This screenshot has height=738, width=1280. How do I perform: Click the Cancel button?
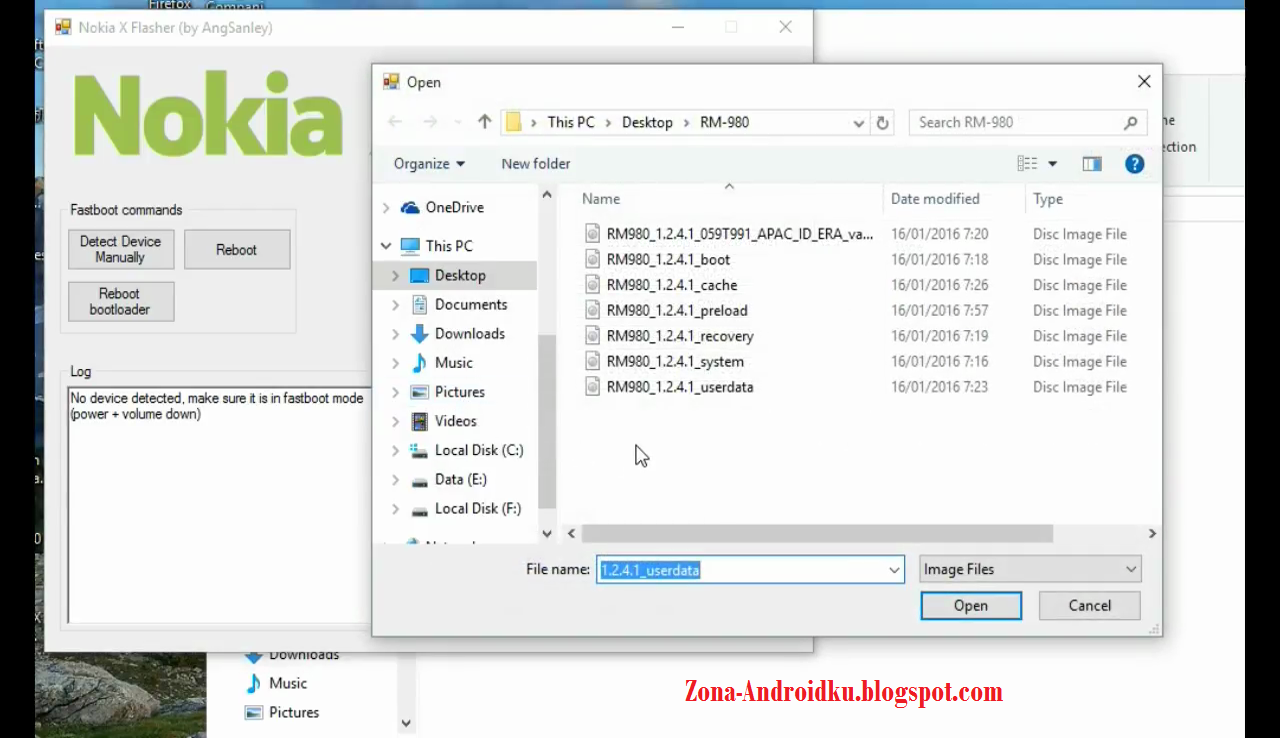pos(1089,605)
